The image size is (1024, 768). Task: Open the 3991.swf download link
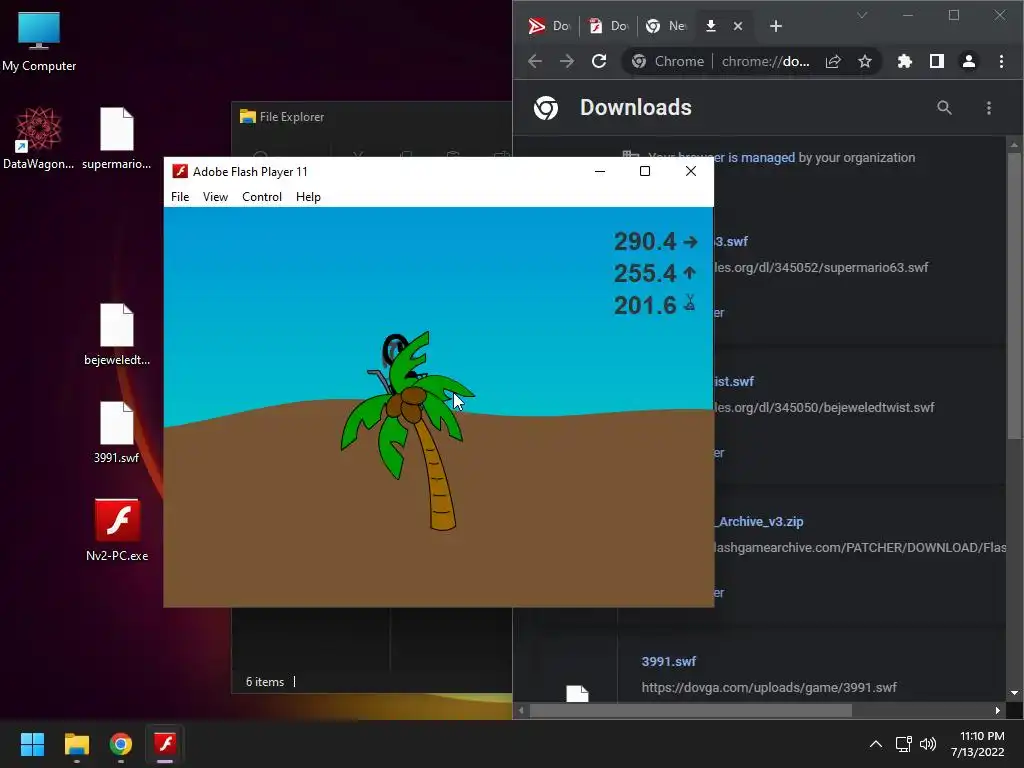click(x=669, y=661)
